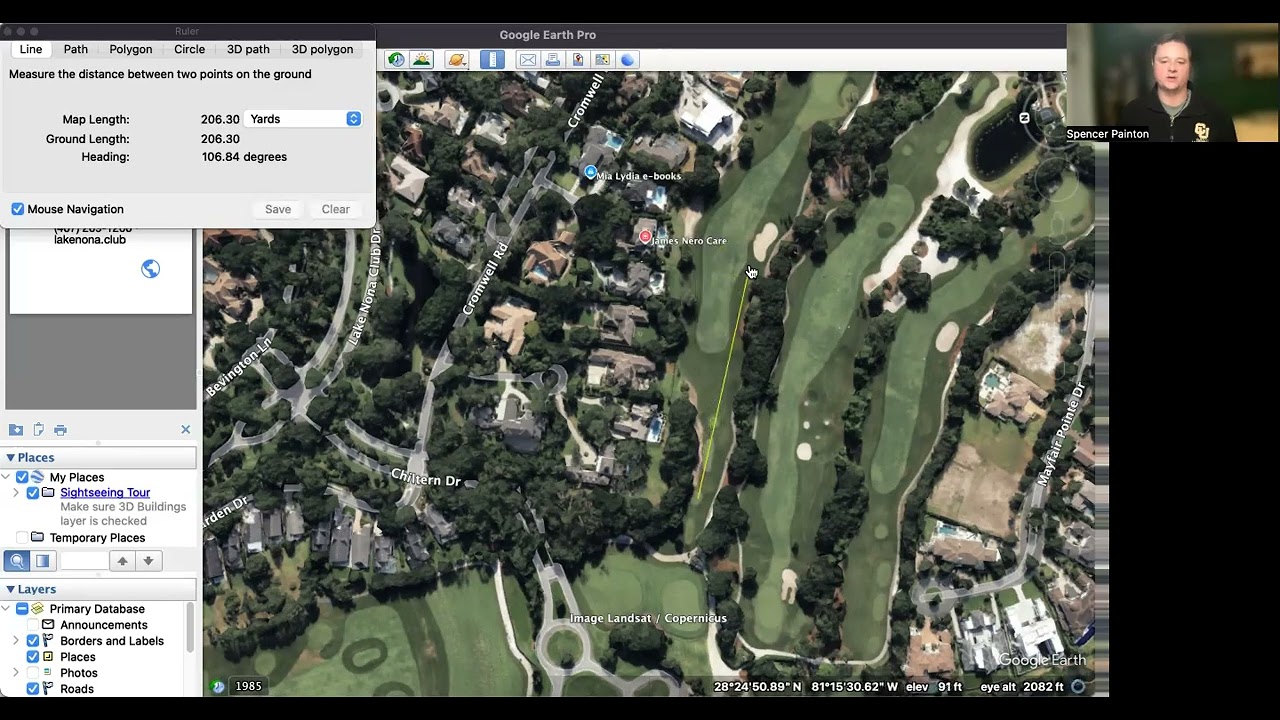Click the Announcements envelope icon

[48, 625]
